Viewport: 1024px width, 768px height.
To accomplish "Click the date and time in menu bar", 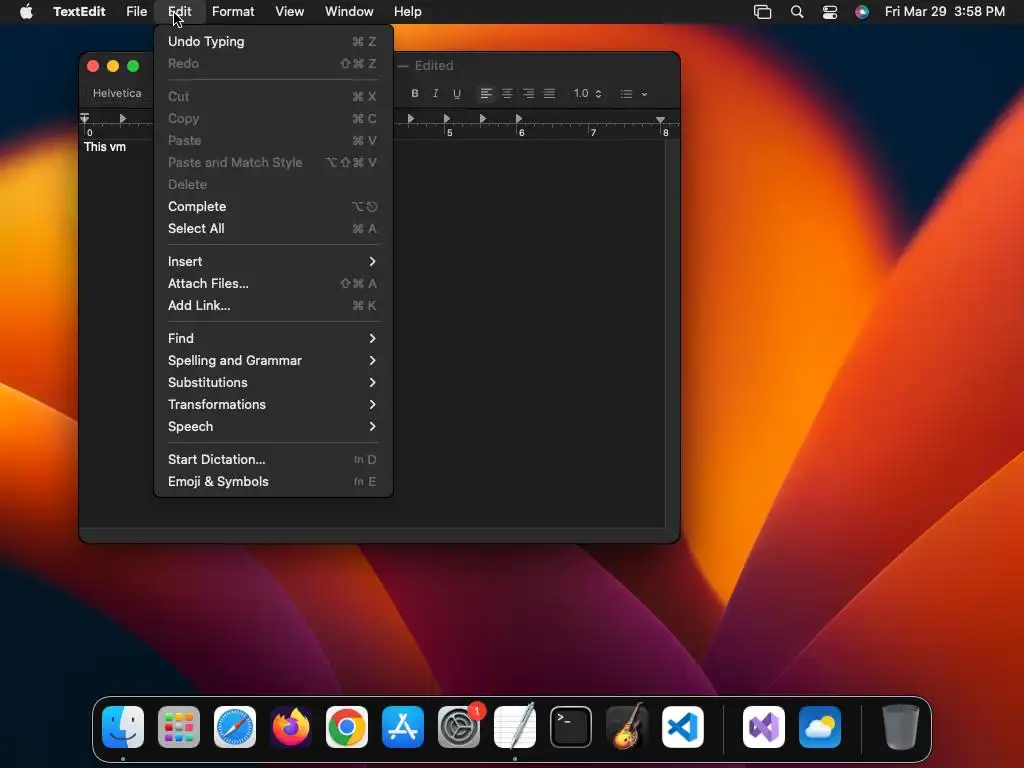I will tap(944, 12).
